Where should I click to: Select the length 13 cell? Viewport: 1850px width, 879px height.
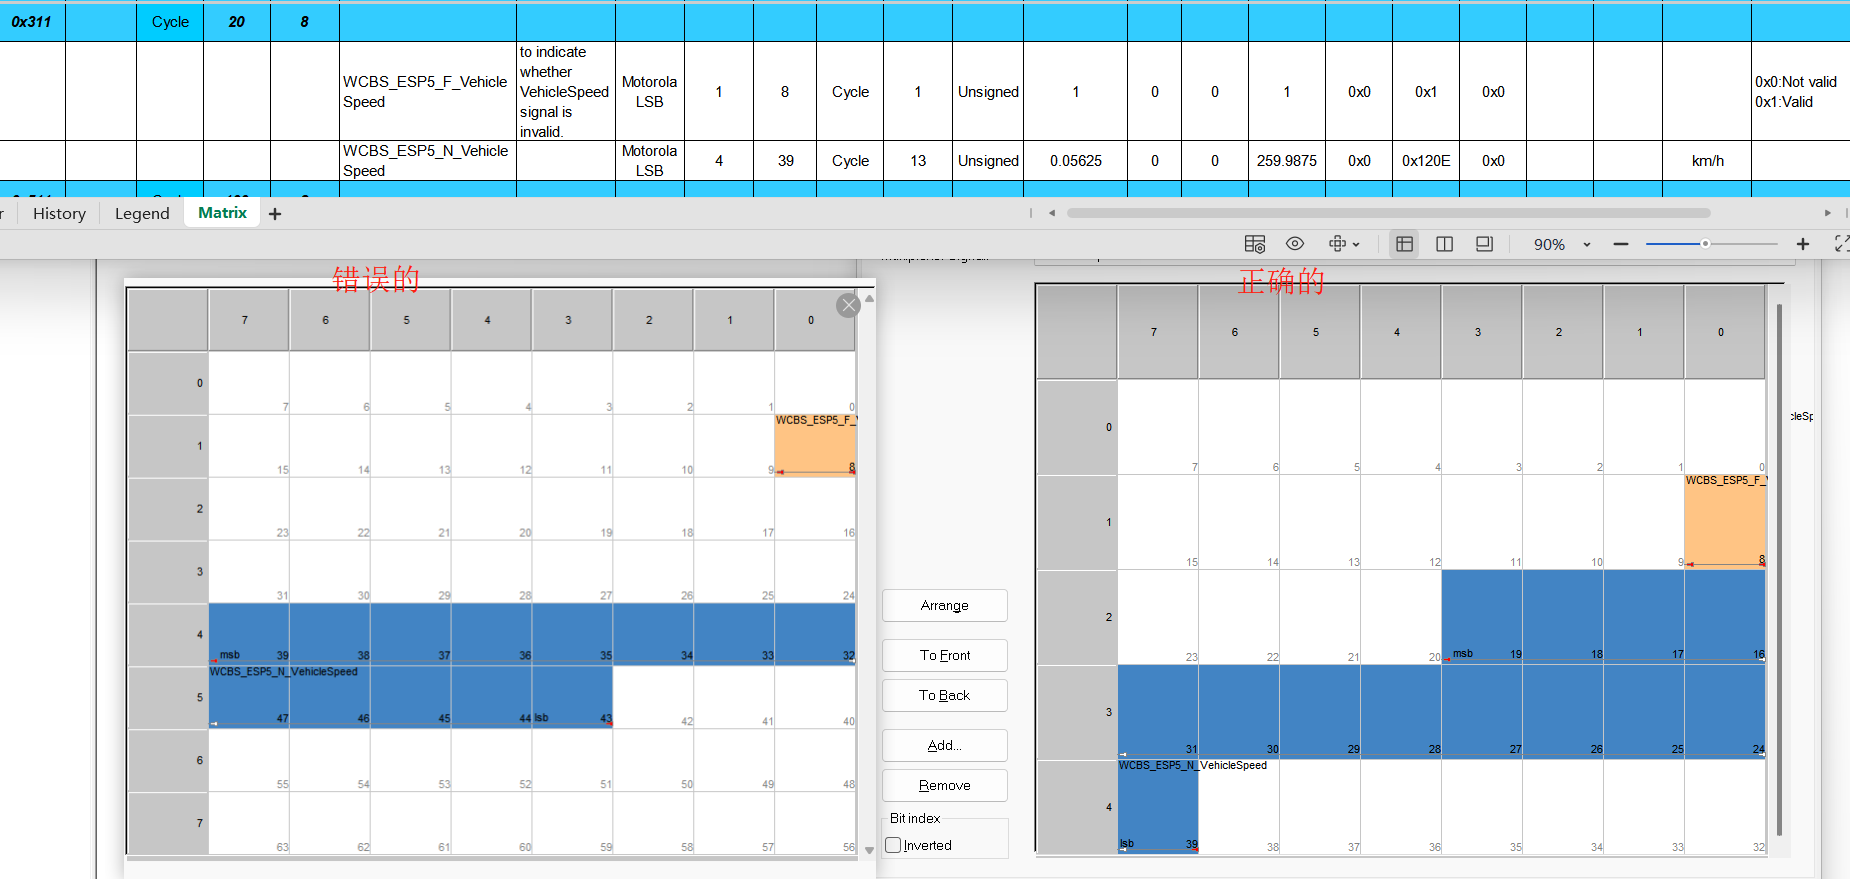(918, 160)
